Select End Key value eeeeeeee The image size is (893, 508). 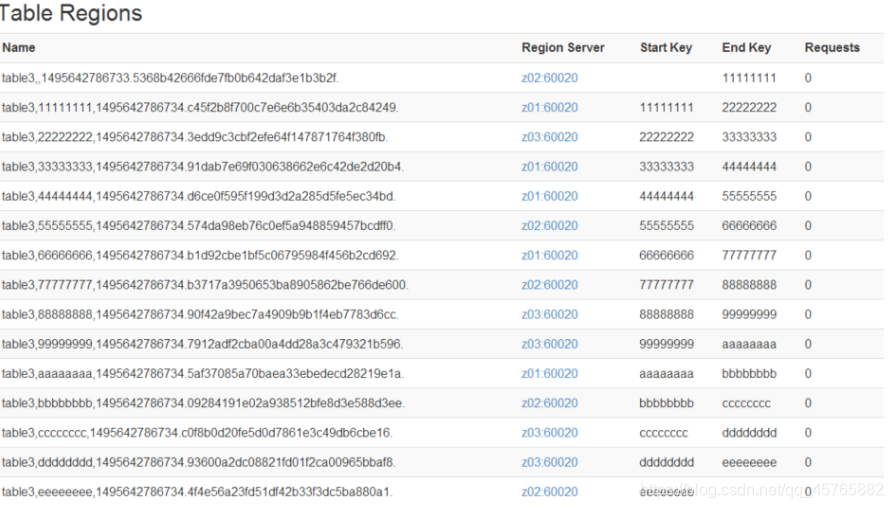pos(749,463)
